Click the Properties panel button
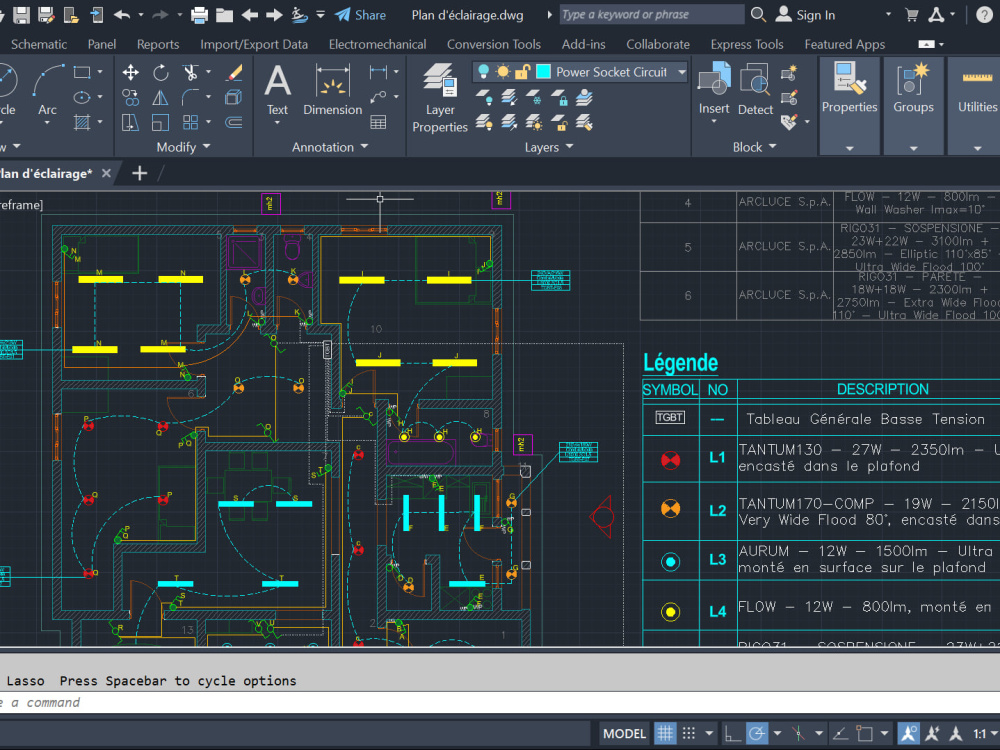This screenshot has height=750, width=1000. coord(849,105)
